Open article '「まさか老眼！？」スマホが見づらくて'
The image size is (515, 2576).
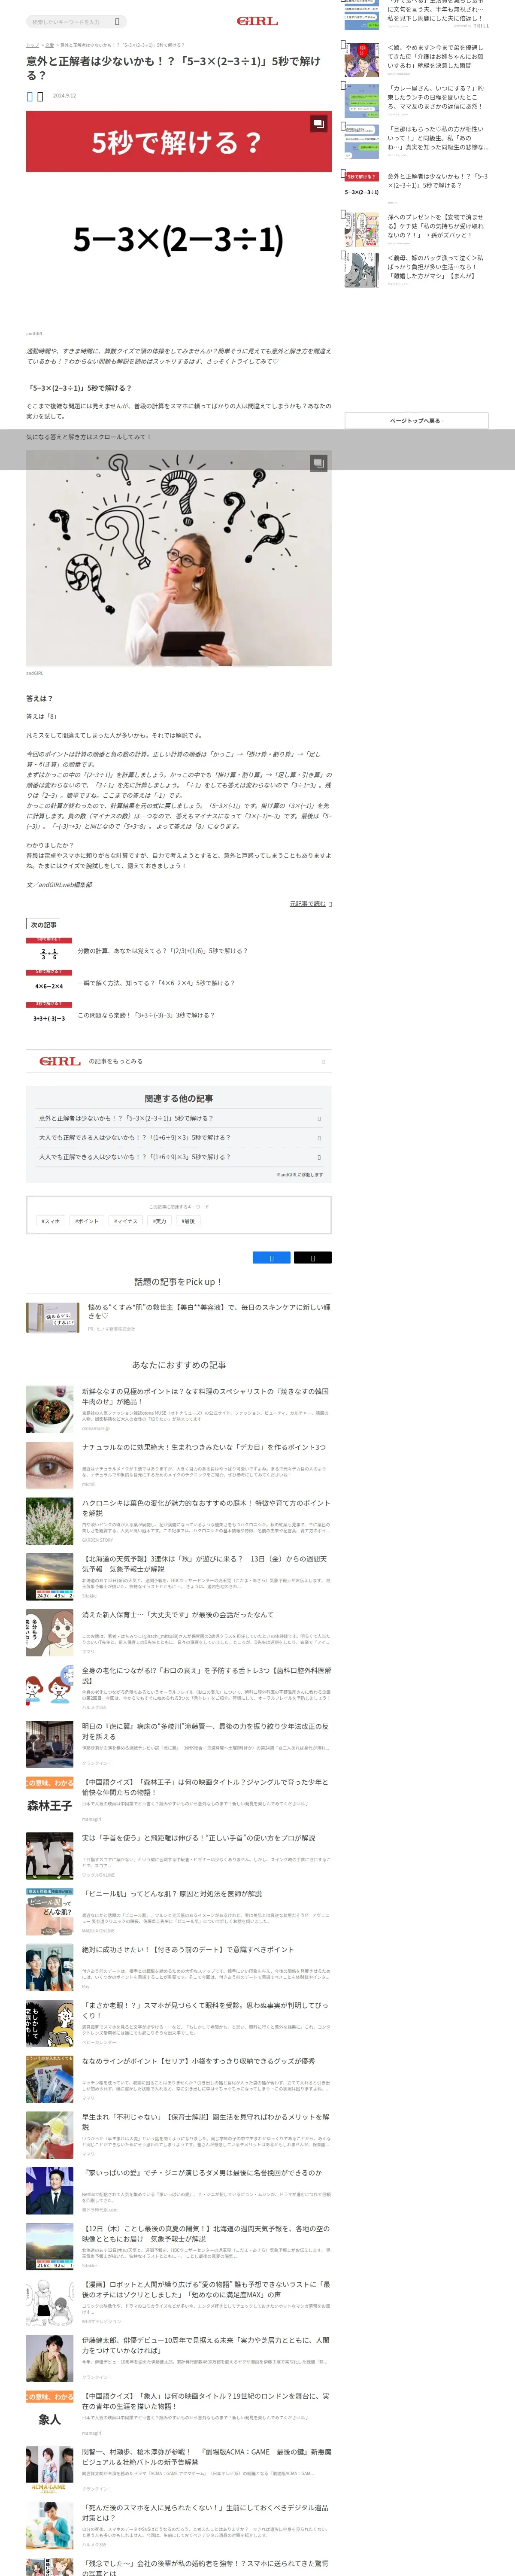205,2011
